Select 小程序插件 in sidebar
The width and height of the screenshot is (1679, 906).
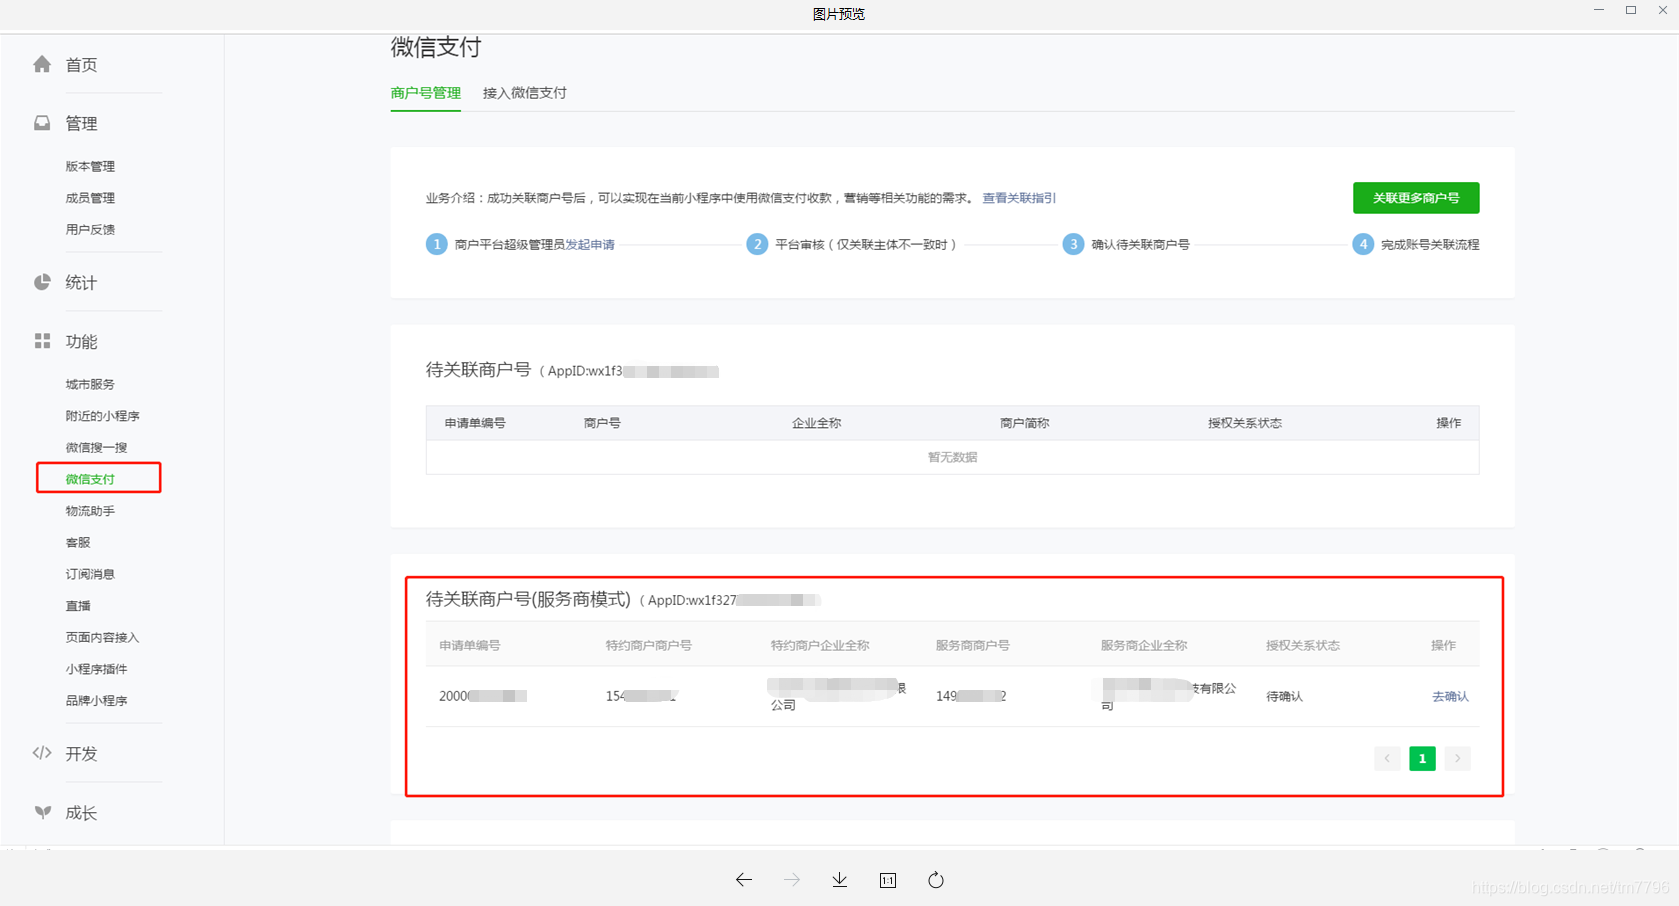tap(96, 669)
